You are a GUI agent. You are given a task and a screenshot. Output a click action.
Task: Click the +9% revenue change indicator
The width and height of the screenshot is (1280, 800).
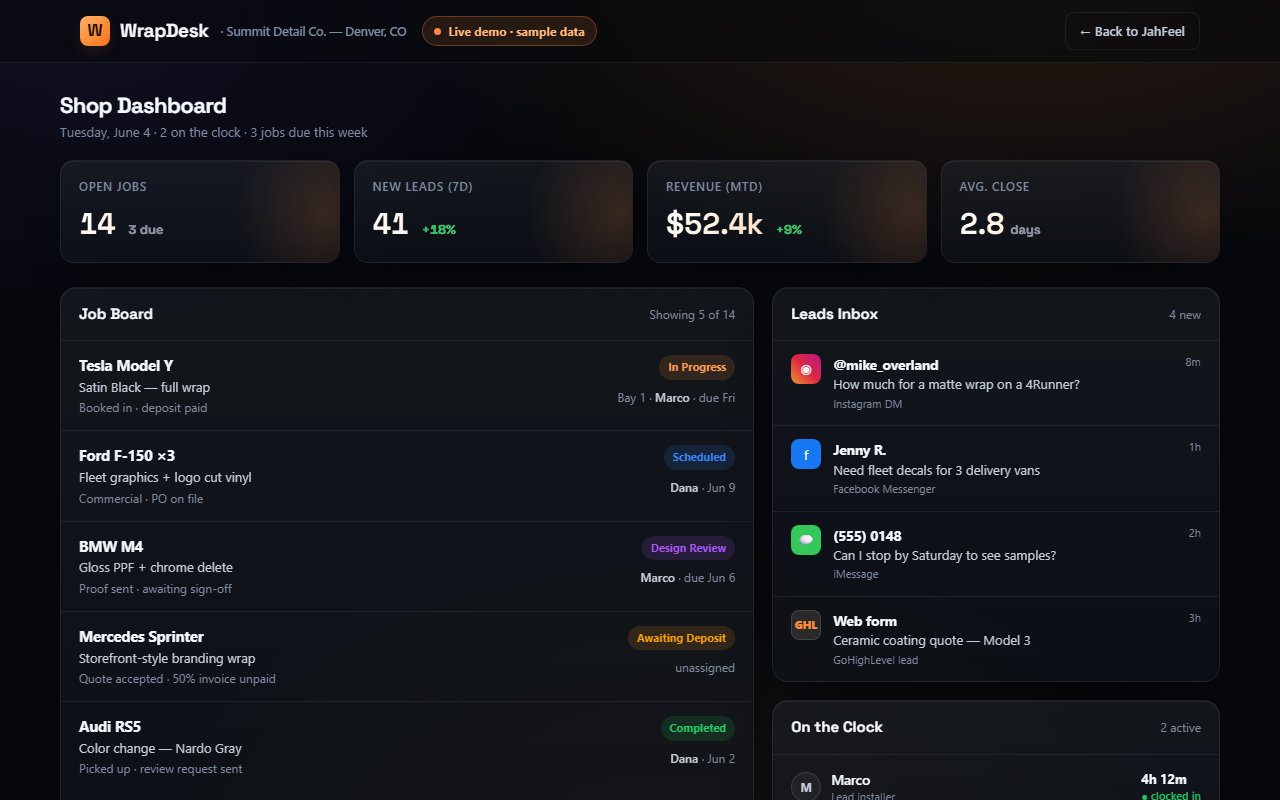(789, 230)
